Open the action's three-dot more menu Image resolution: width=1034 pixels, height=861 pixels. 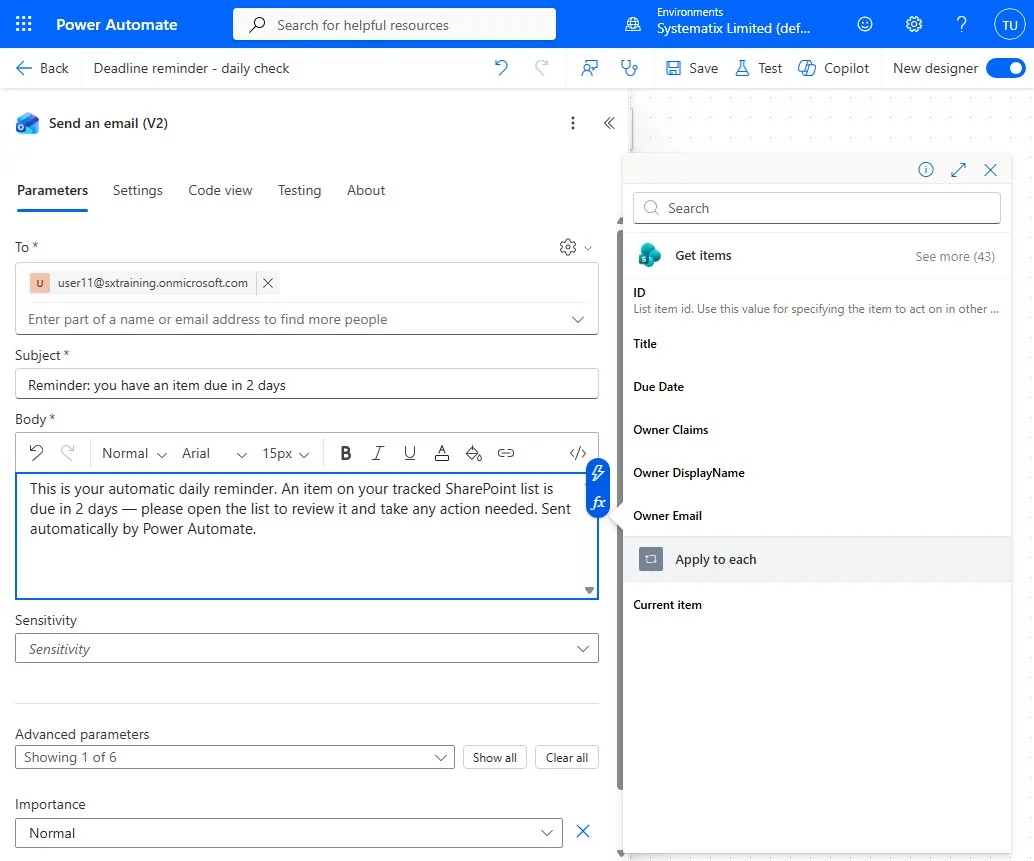[x=572, y=123]
